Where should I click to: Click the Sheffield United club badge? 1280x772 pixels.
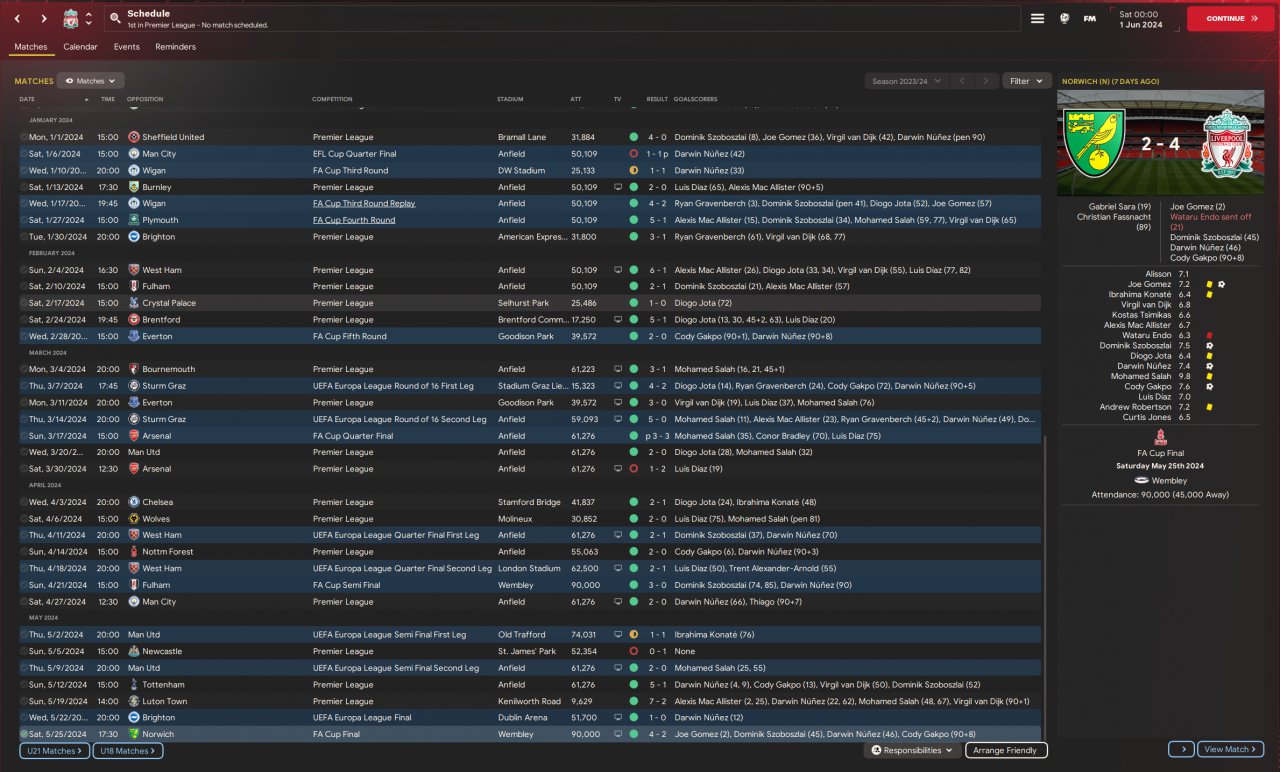tap(134, 137)
